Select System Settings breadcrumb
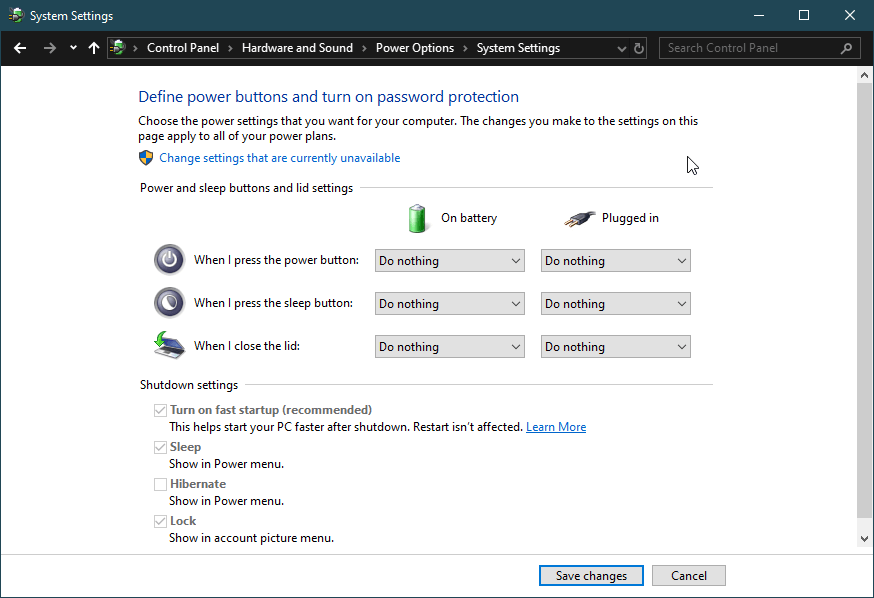The image size is (874, 598). click(518, 48)
